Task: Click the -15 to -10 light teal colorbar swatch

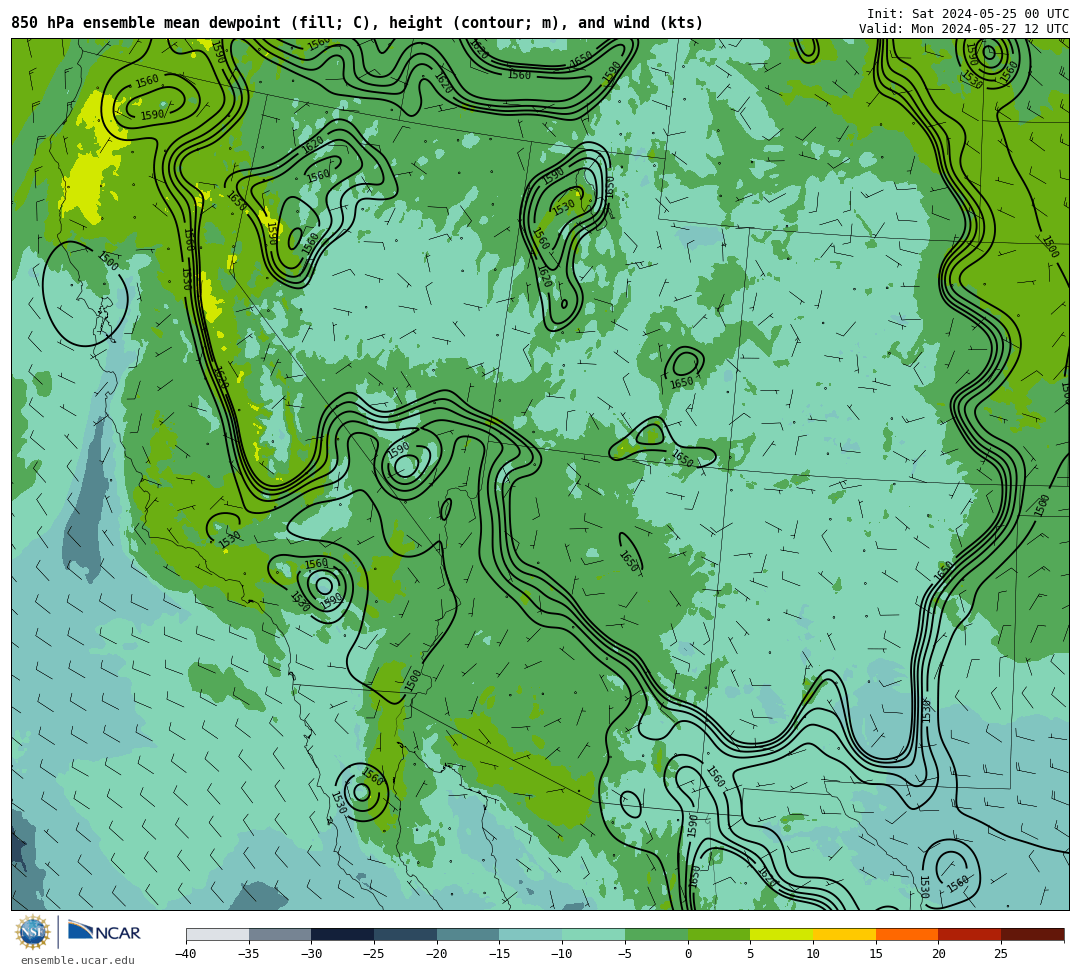Action: (531, 934)
